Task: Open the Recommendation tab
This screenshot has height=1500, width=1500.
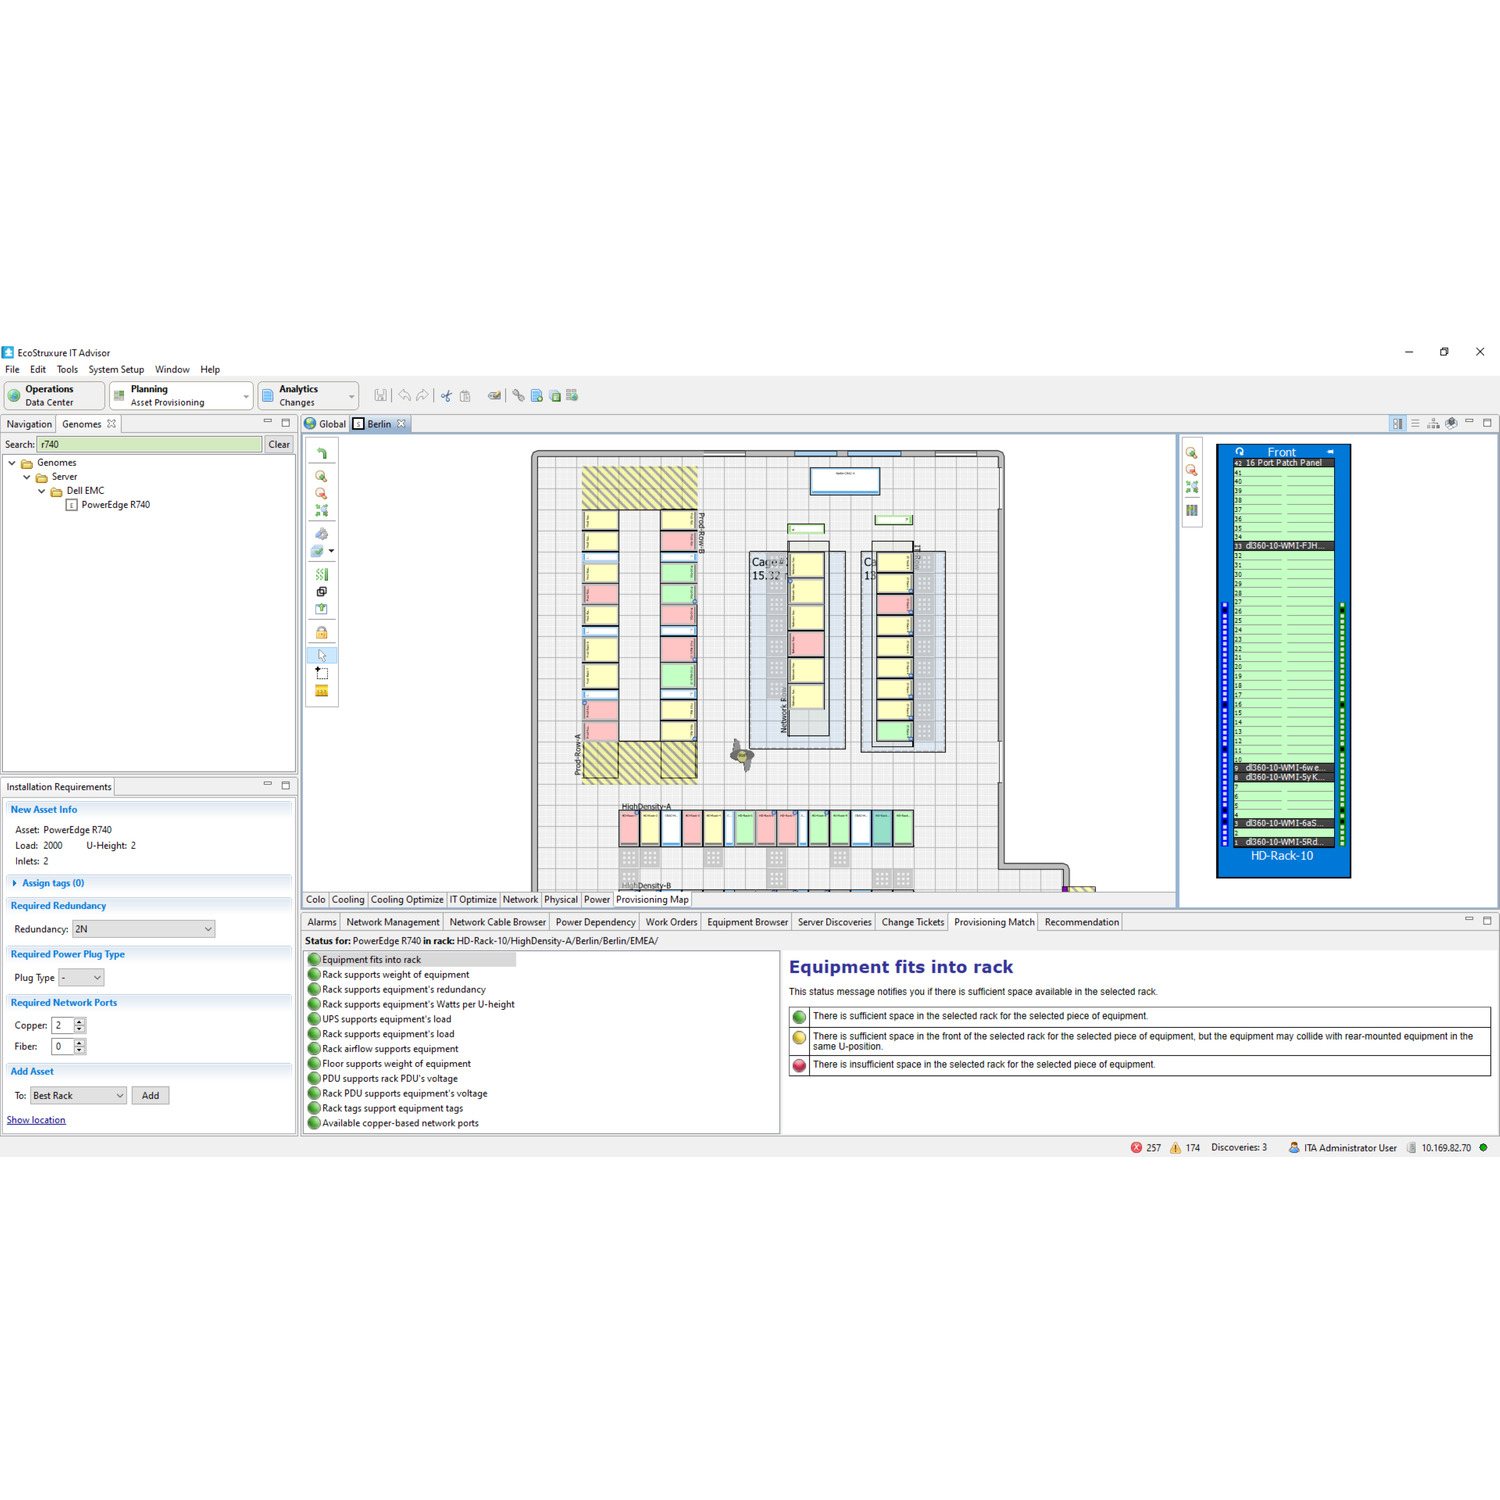Action: [x=1082, y=922]
